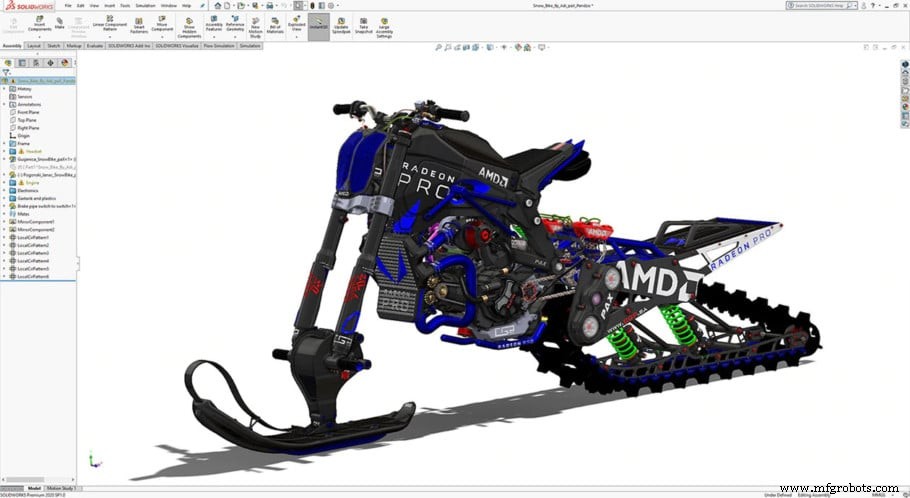The height and width of the screenshot is (498, 910).
Task: Expand the History tree node
Action: coord(5,89)
